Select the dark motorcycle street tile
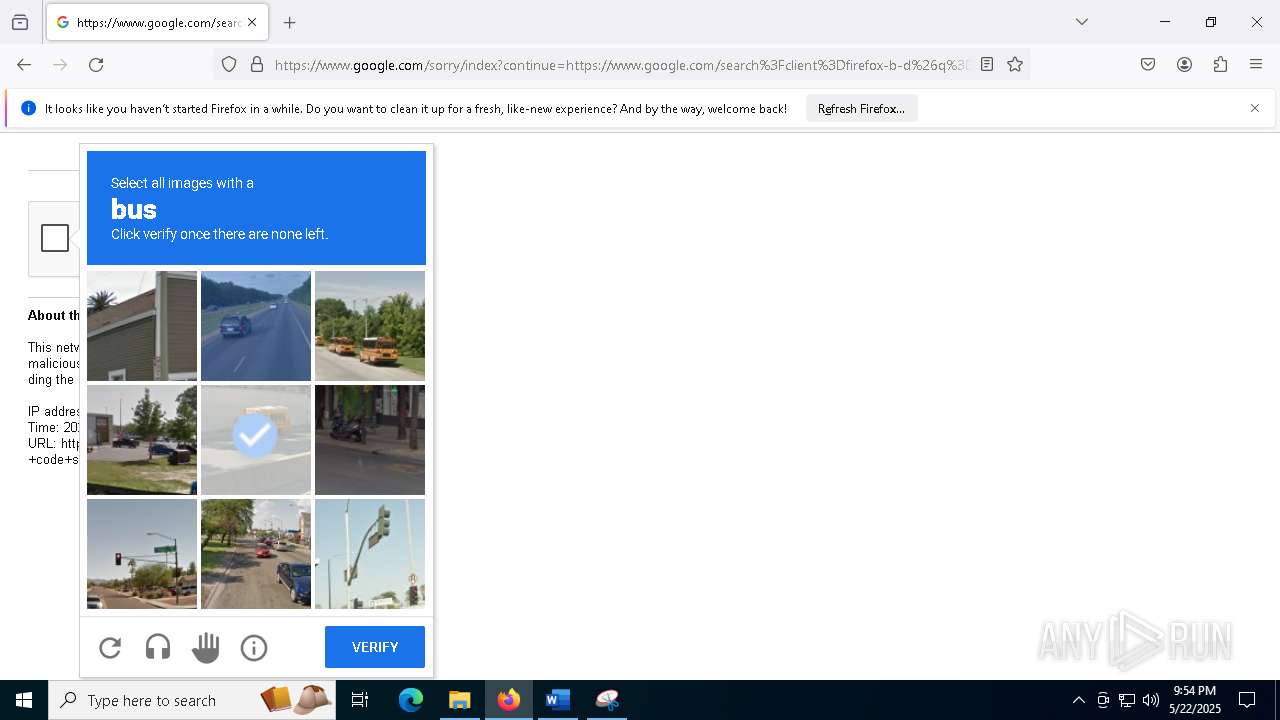 (x=370, y=440)
